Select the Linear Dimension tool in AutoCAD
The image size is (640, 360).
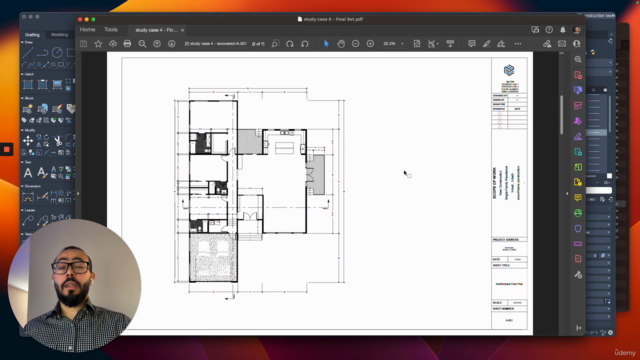click(28, 198)
